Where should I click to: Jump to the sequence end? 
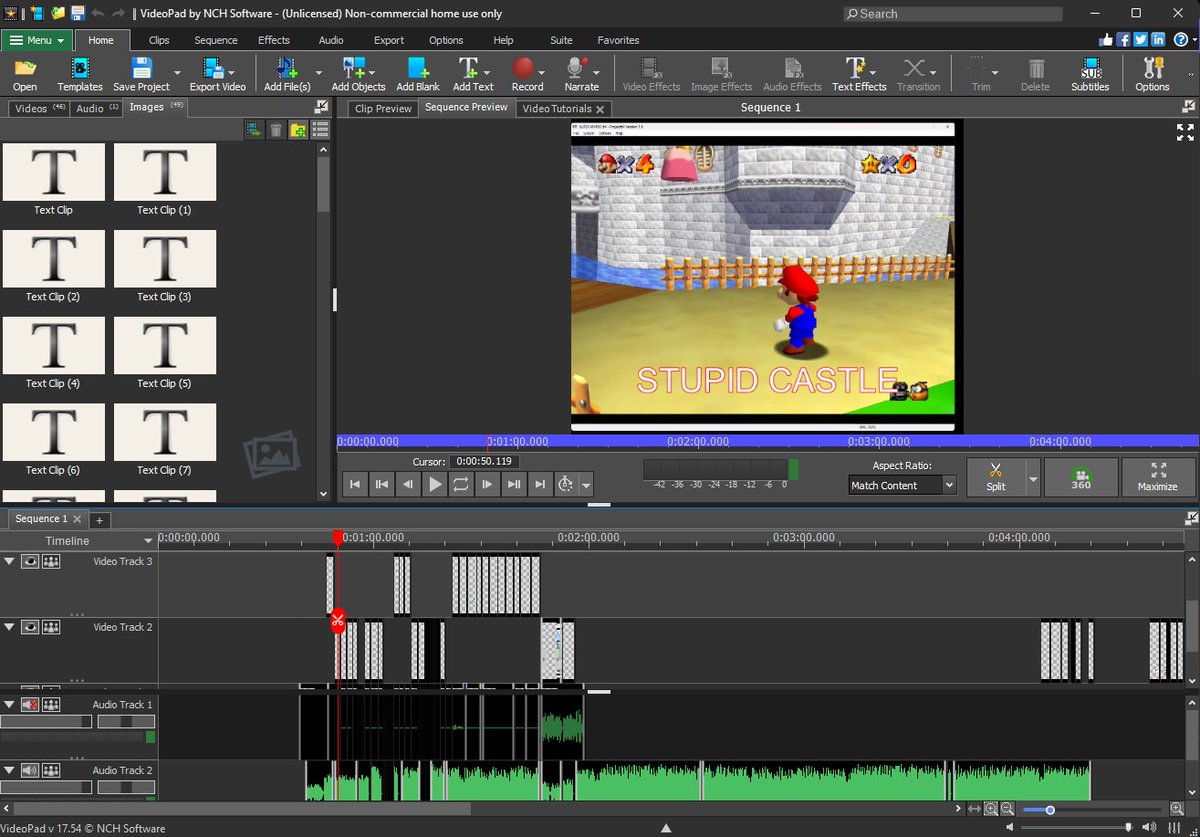pyautogui.click(x=539, y=484)
